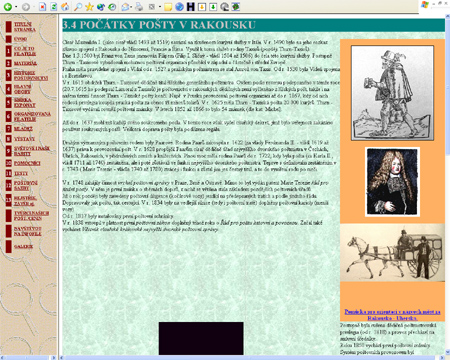
Task: Refresh the page using the green arrows icon
Action: [54, 7]
